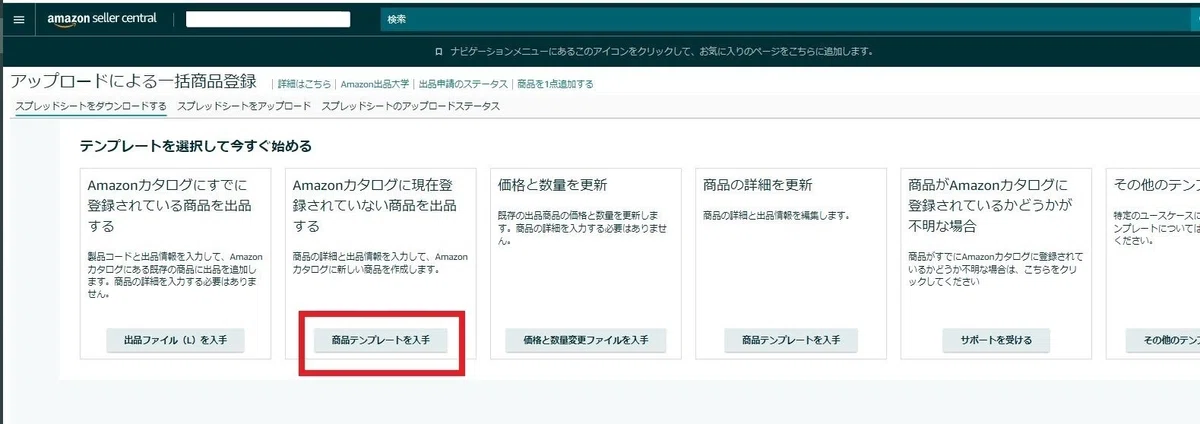Click the favorites bar hint text ナビゲーションメニューにある…
Screen dimensions: 1200x424
(x=663, y=50)
